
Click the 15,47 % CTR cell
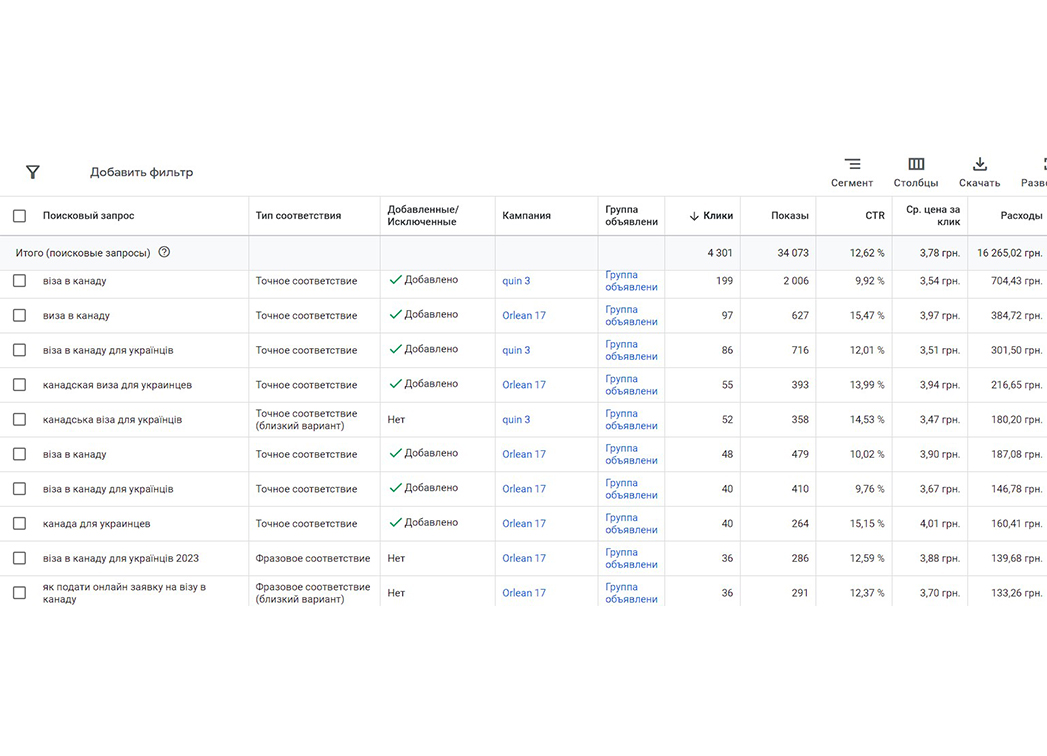point(867,315)
